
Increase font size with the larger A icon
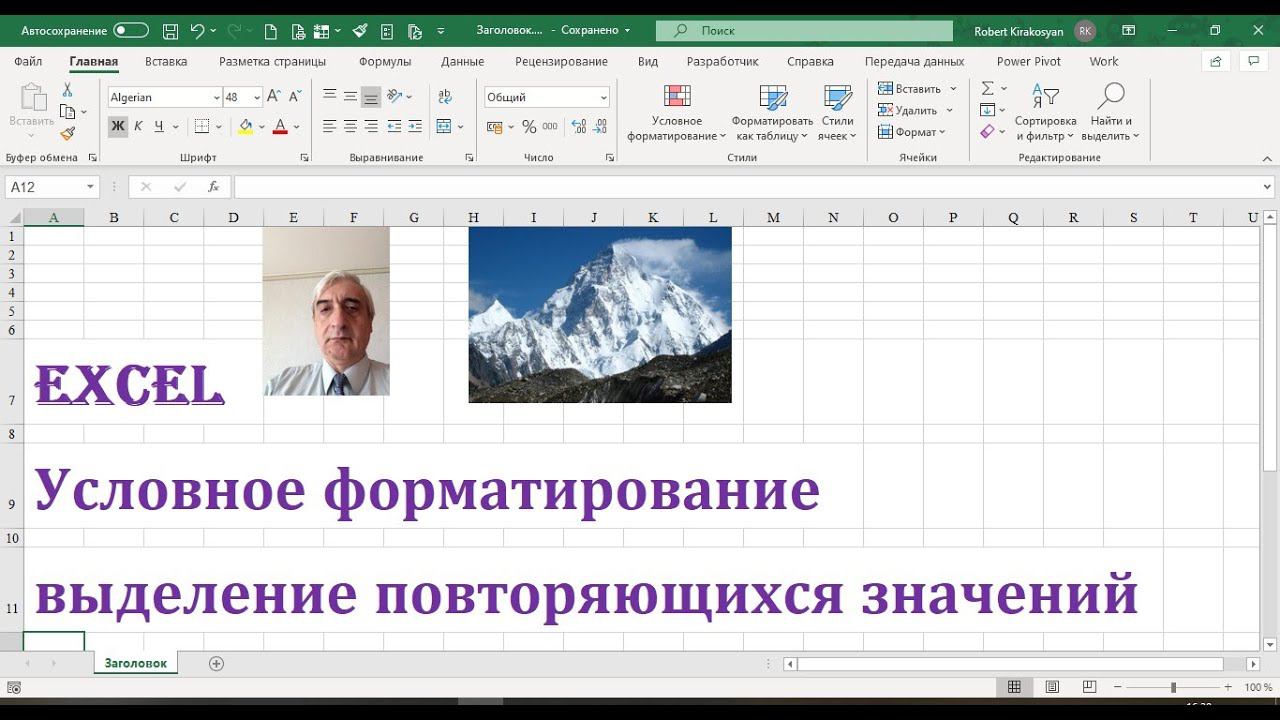pos(274,97)
